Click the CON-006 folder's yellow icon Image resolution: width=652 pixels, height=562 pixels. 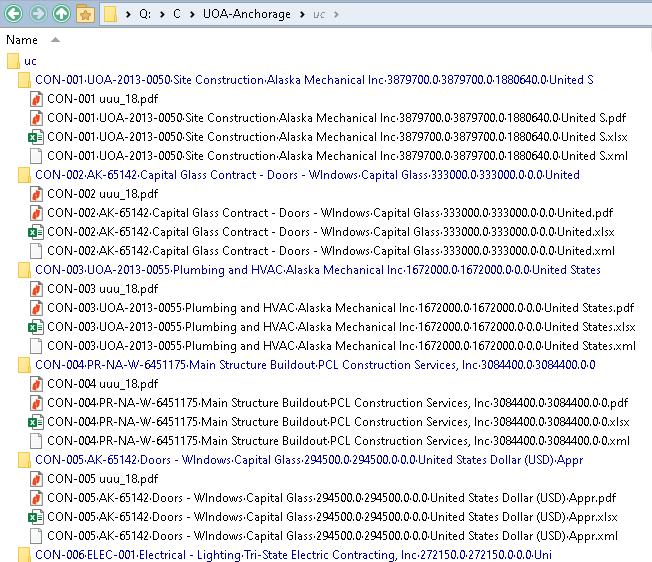[24, 555]
